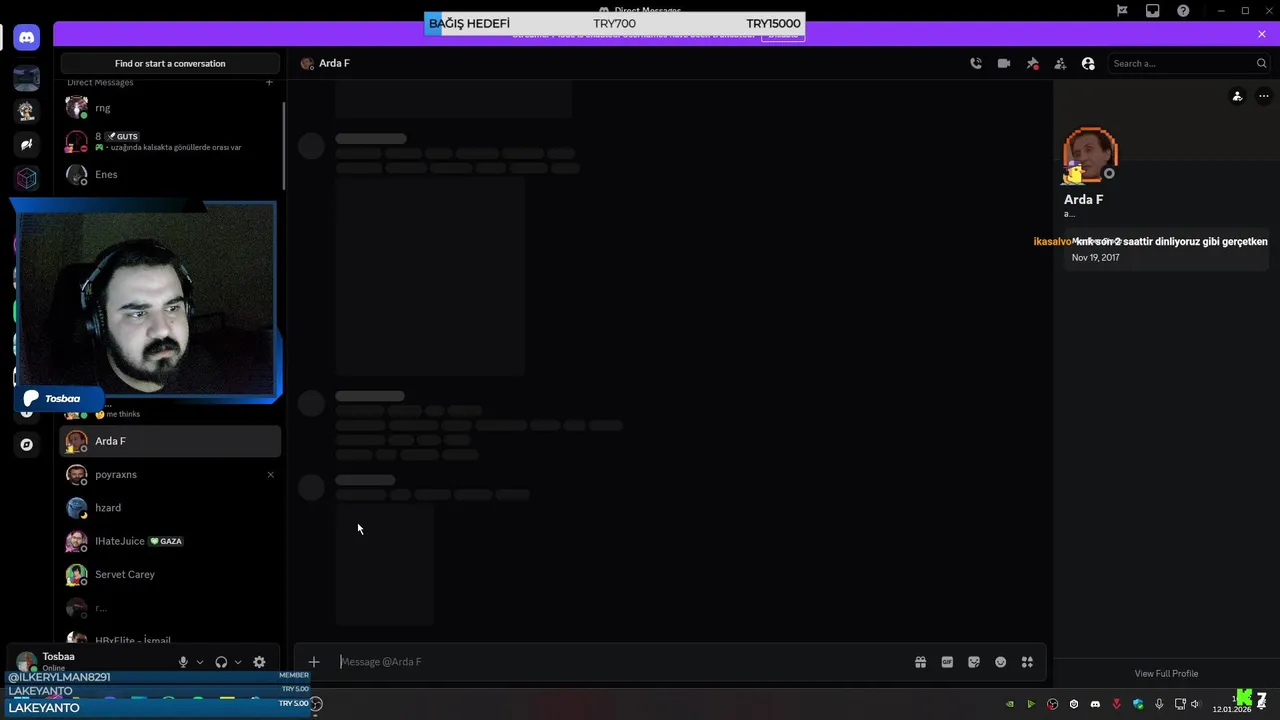The width and height of the screenshot is (1280, 720).
Task: Open the more options menu in profile panel
Action: tap(1263, 96)
